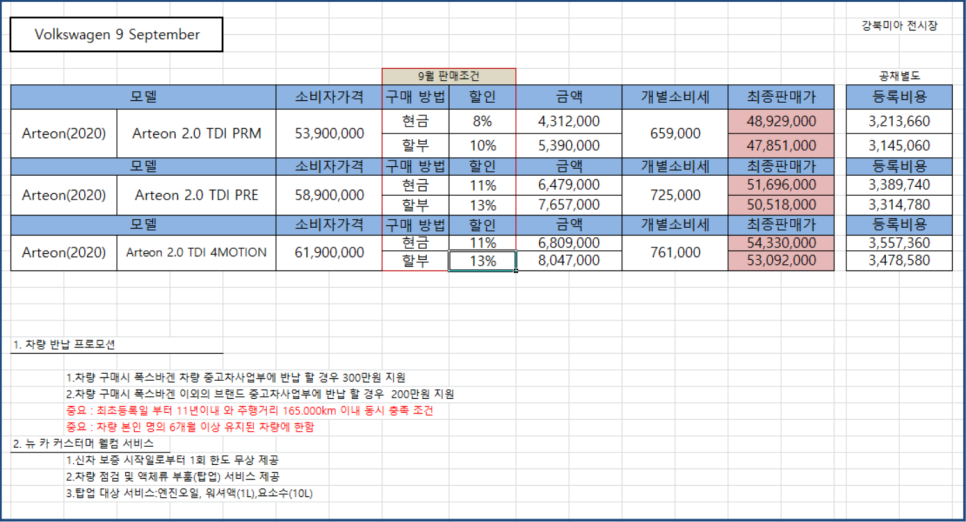Click the consumer price cell 58,900,000
Viewport: 966px width, 522px height.
point(329,195)
